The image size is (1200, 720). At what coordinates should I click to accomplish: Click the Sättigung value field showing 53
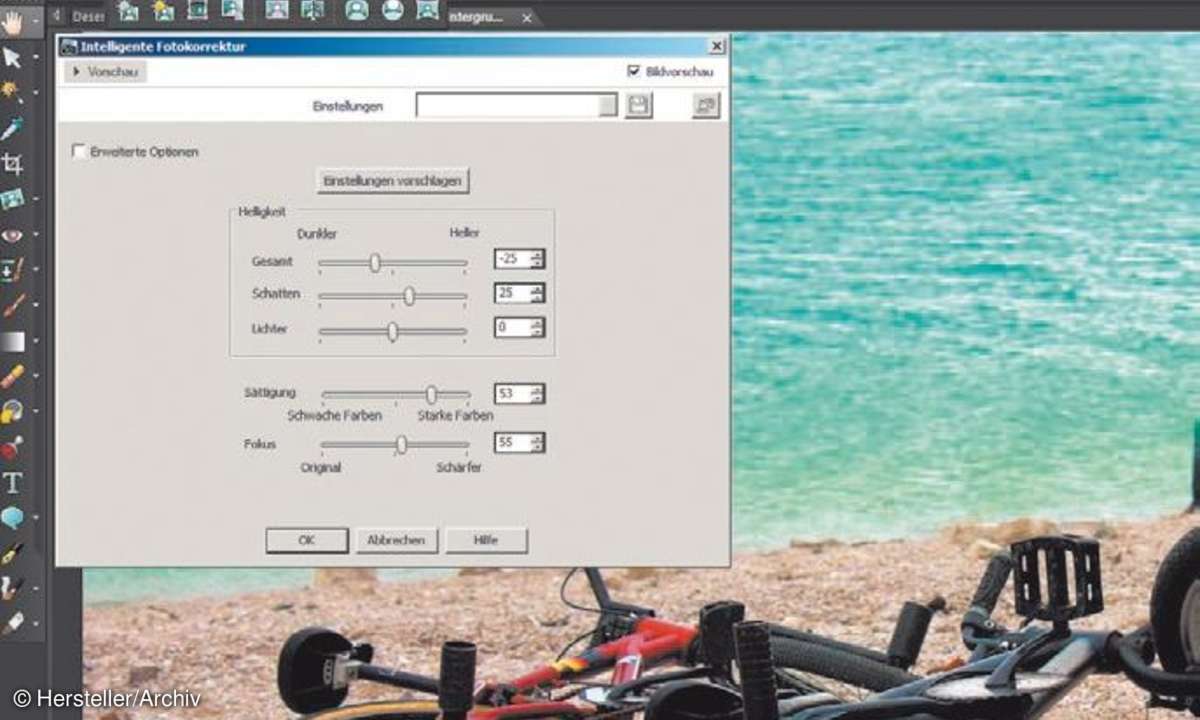pyautogui.click(x=512, y=394)
